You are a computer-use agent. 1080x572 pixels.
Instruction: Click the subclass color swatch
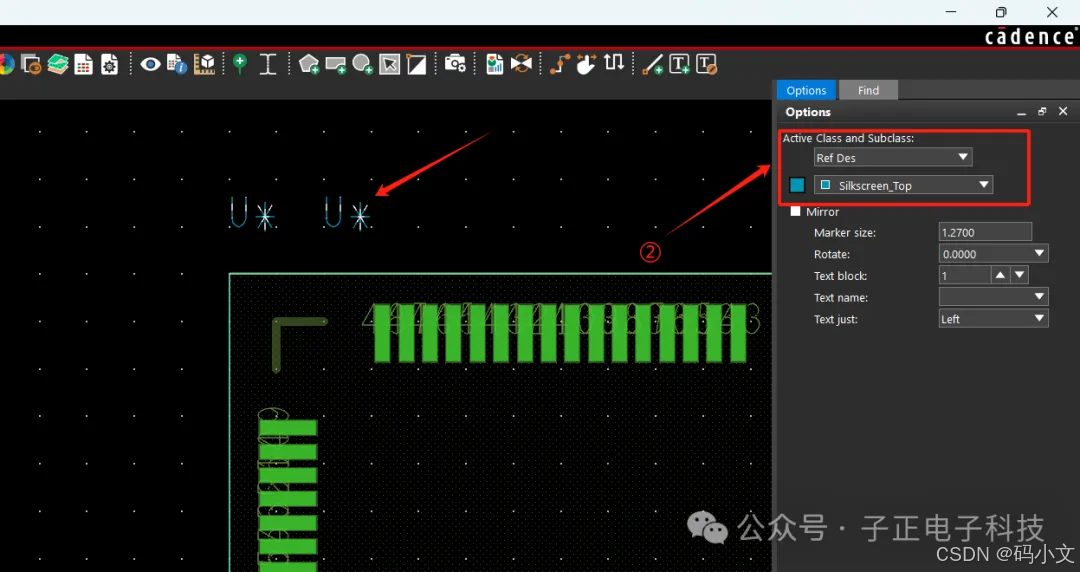(x=797, y=185)
